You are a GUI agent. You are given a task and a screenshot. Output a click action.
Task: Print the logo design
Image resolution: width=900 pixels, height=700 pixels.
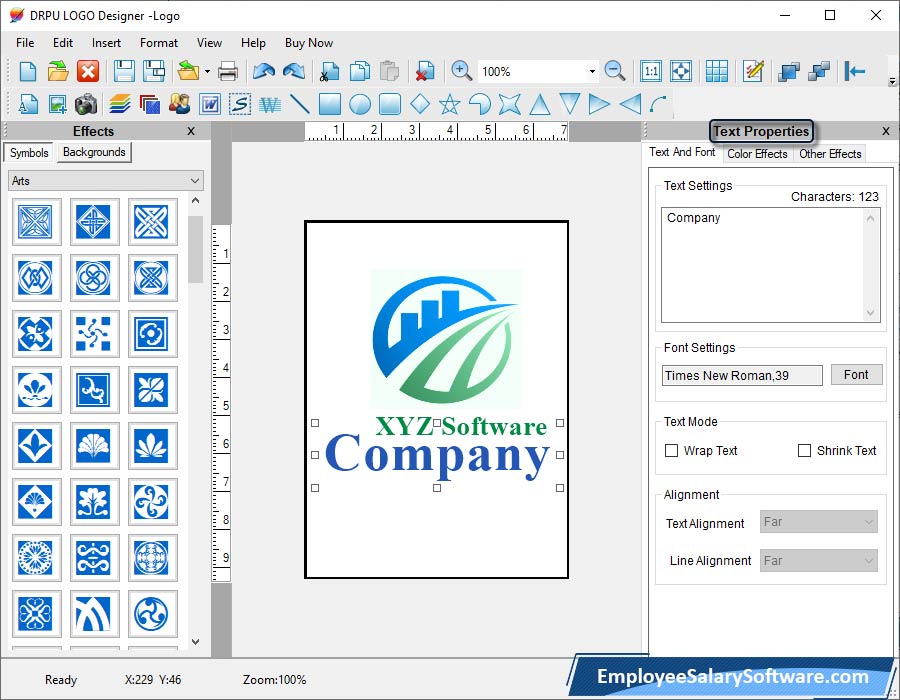[x=228, y=72]
